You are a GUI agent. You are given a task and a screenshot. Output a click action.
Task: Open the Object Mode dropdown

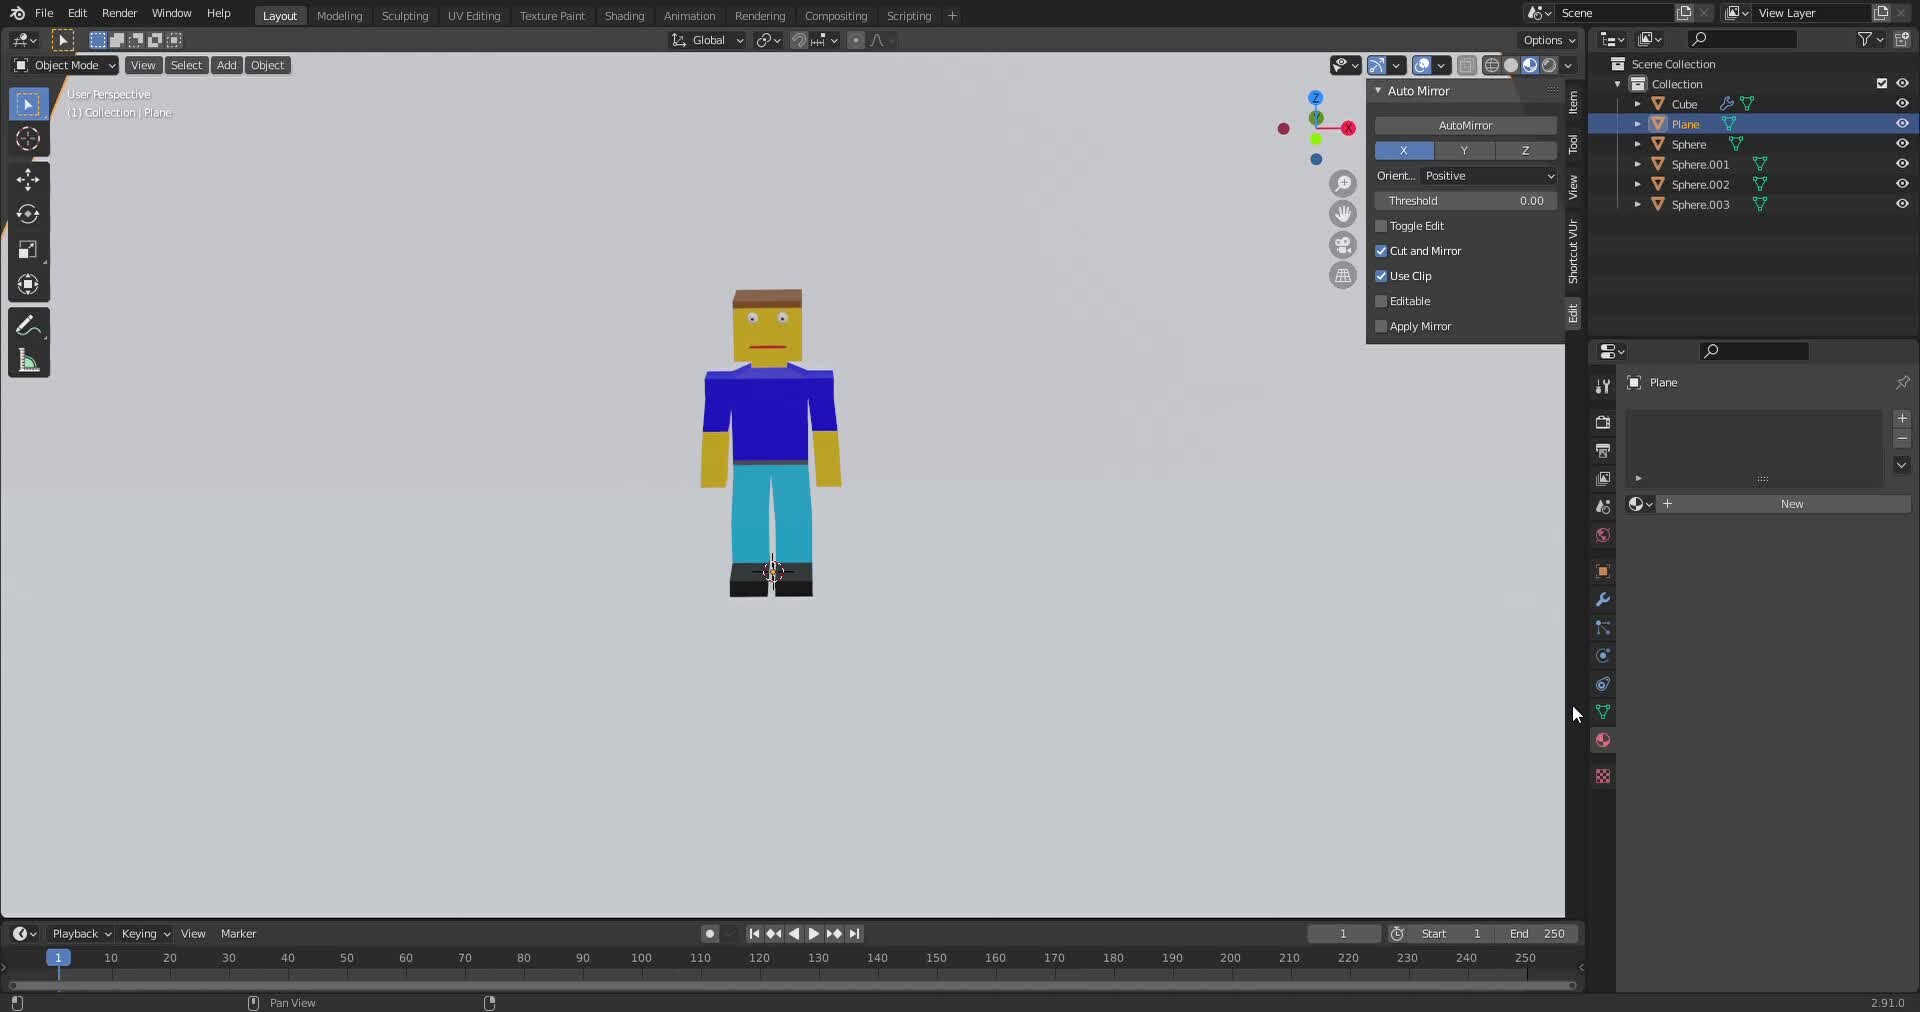pos(65,65)
